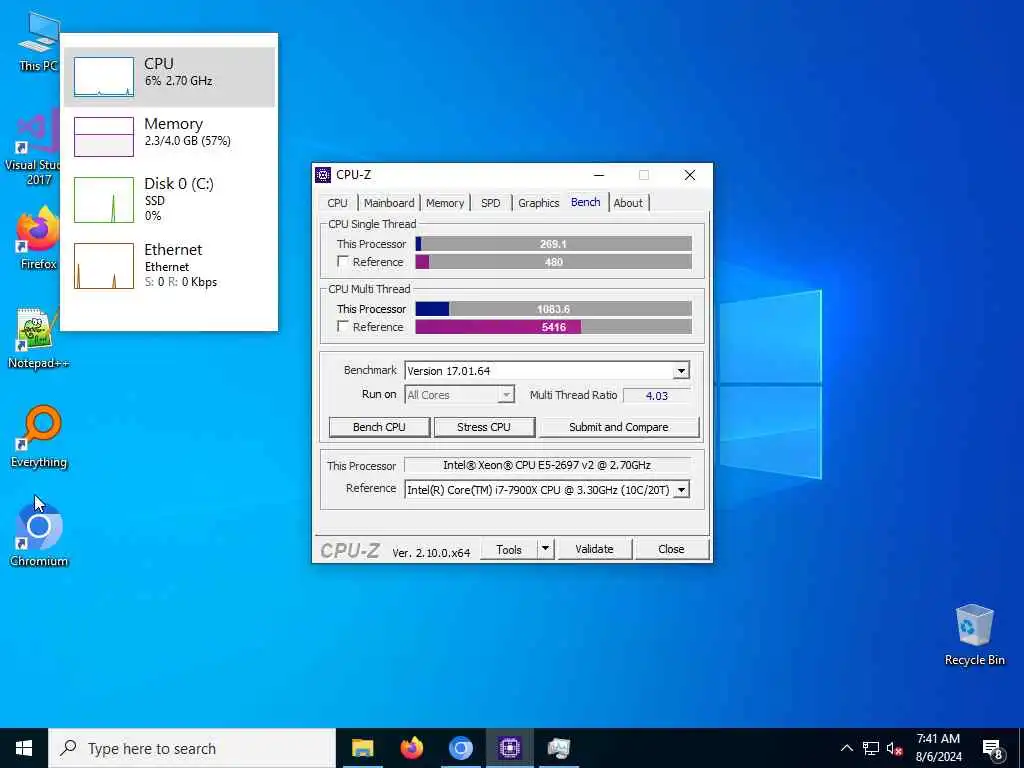Image resolution: width=1024 pixels, height=768 pixels.
Task: Enable the Multi Thread Reference checkbox
Action: coord(343,326)
